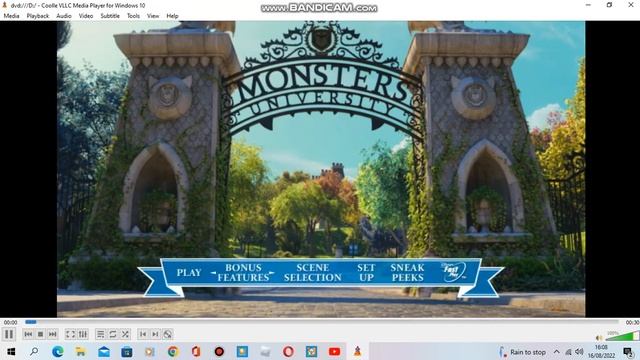The image size is (640, 360).
Task: Click the VLC cone taskbar icon
Action: 358,351
